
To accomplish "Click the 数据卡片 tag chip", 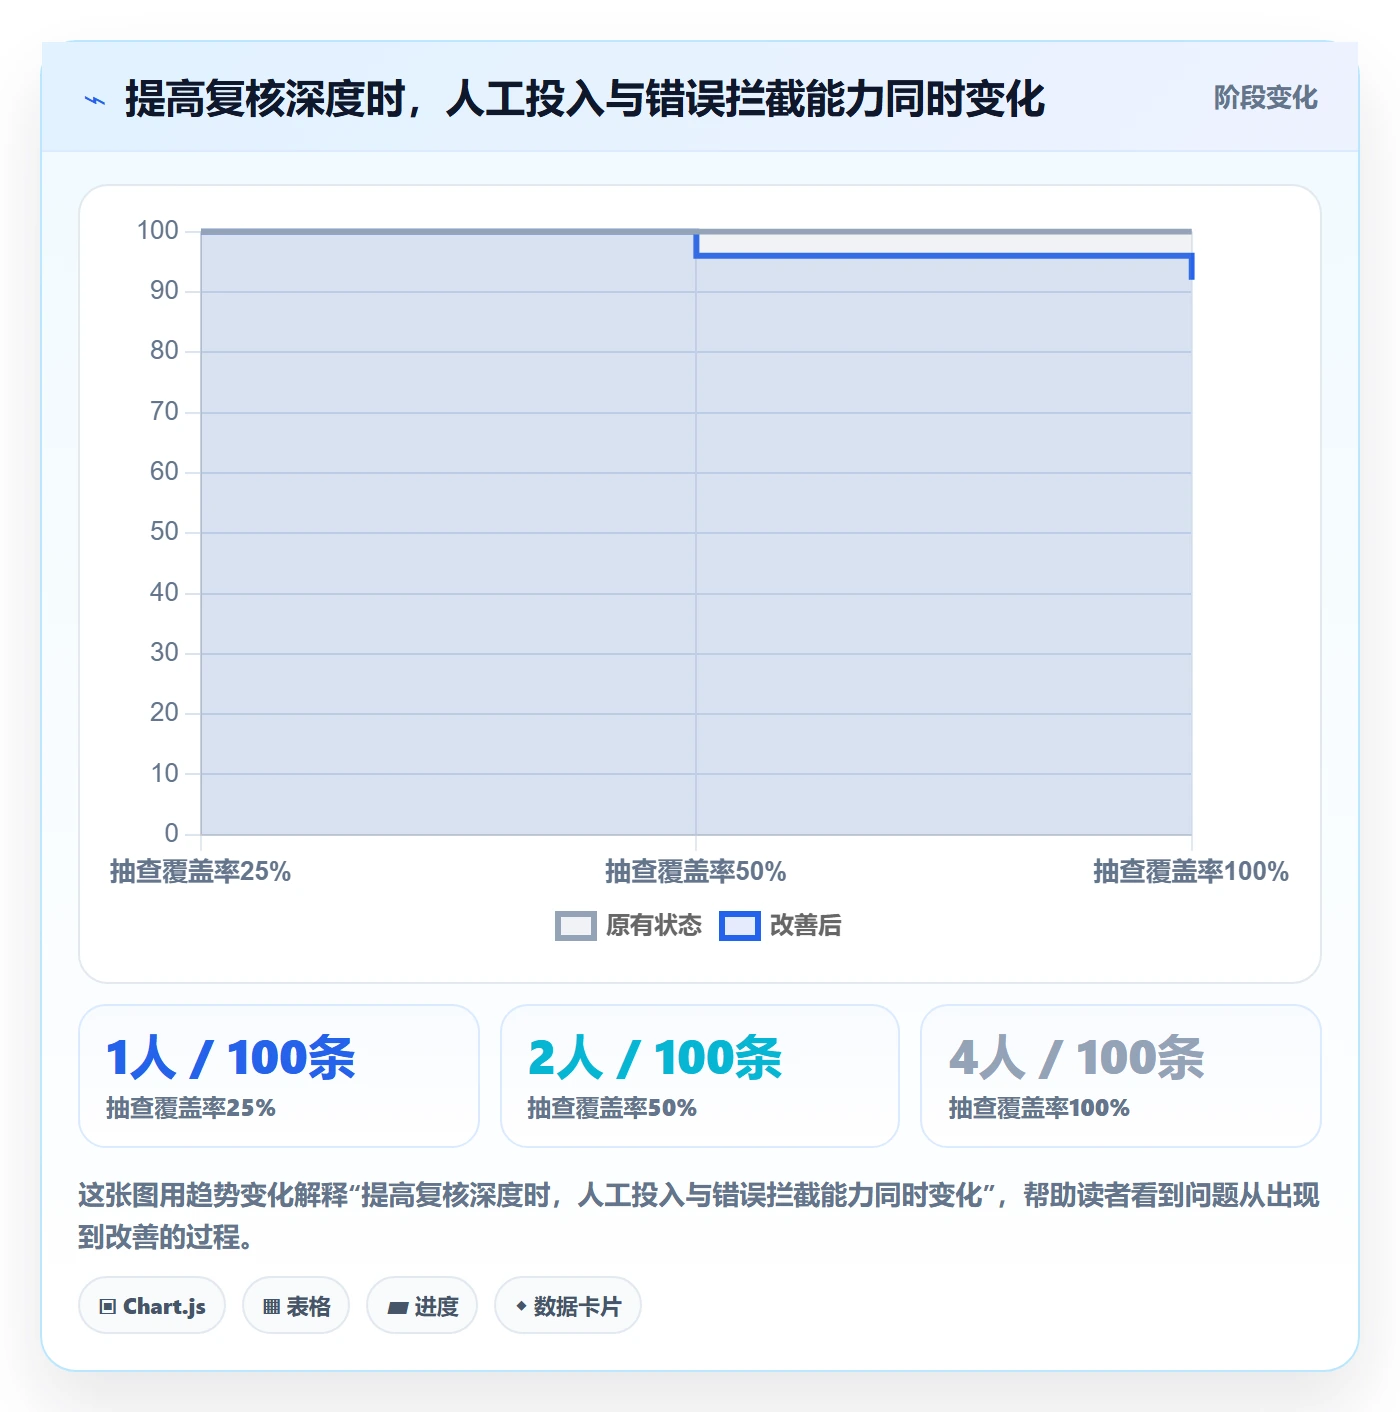I will click(568, 1306).
